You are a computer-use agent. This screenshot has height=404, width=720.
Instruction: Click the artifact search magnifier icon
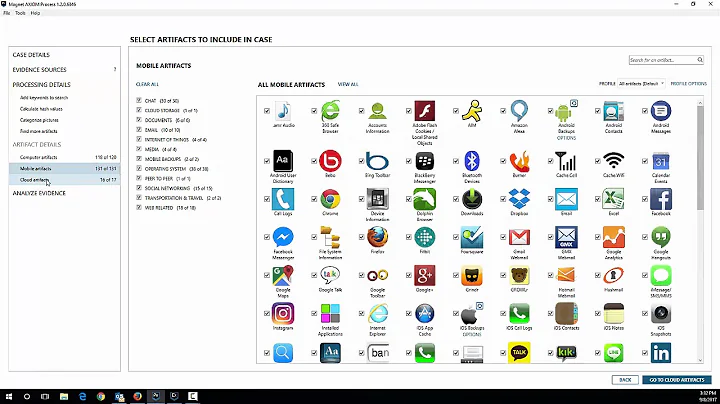pos(700,60)
